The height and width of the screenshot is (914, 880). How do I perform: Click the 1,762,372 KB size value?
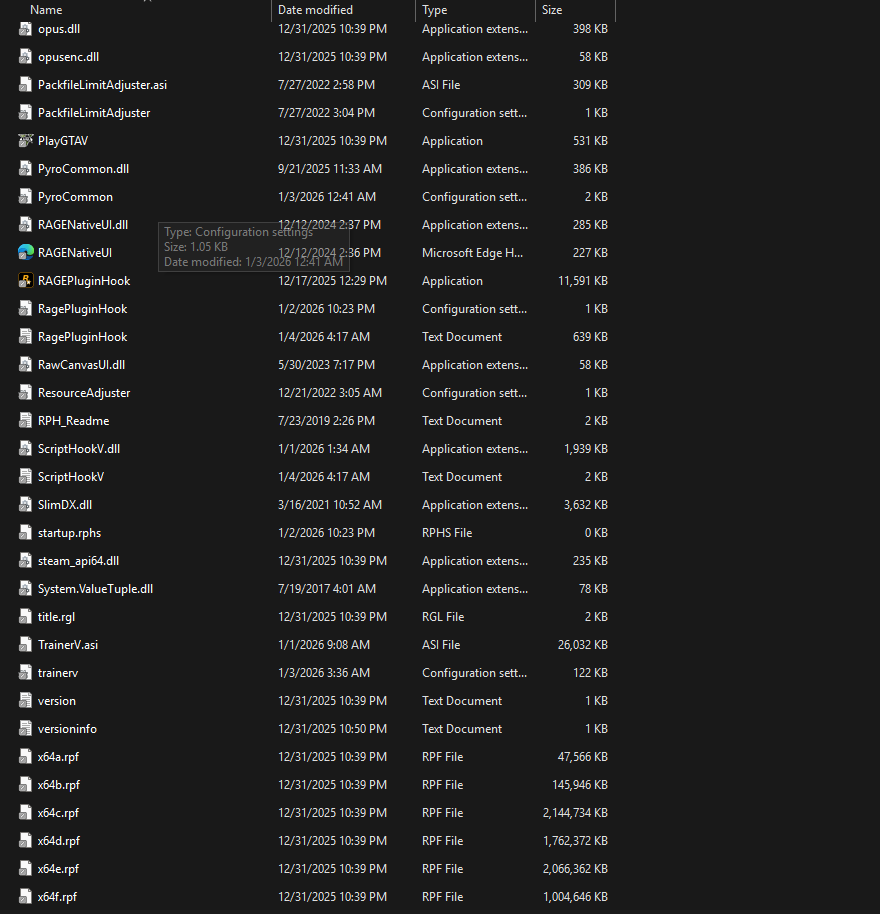pyautogui.click(x=575, y=840)
